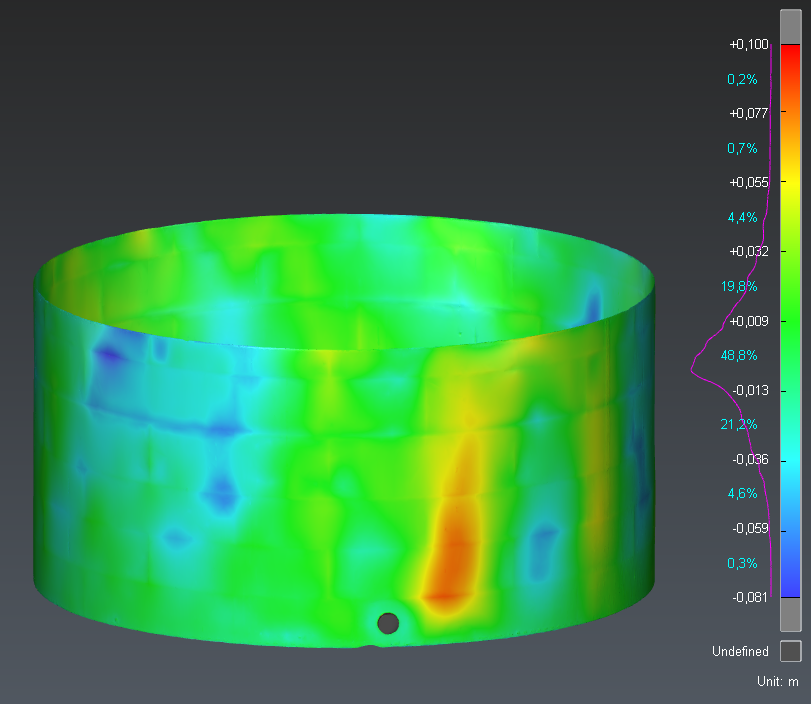Click the Unit: m label
Viewport: 811px width, 704px height.
(778, 681)
